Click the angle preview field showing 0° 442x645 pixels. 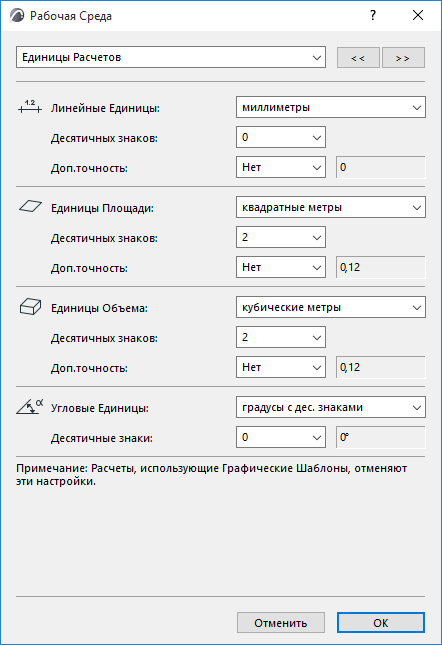pyautogui.click(x=381, y=437)
